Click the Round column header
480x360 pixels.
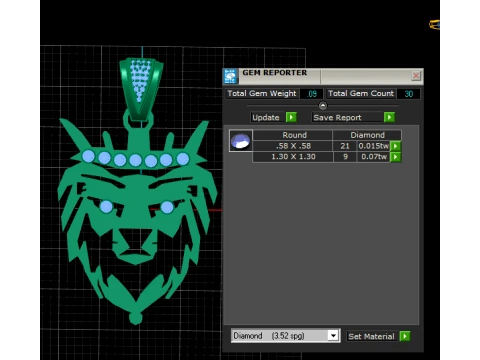click(x=293, y=135)
